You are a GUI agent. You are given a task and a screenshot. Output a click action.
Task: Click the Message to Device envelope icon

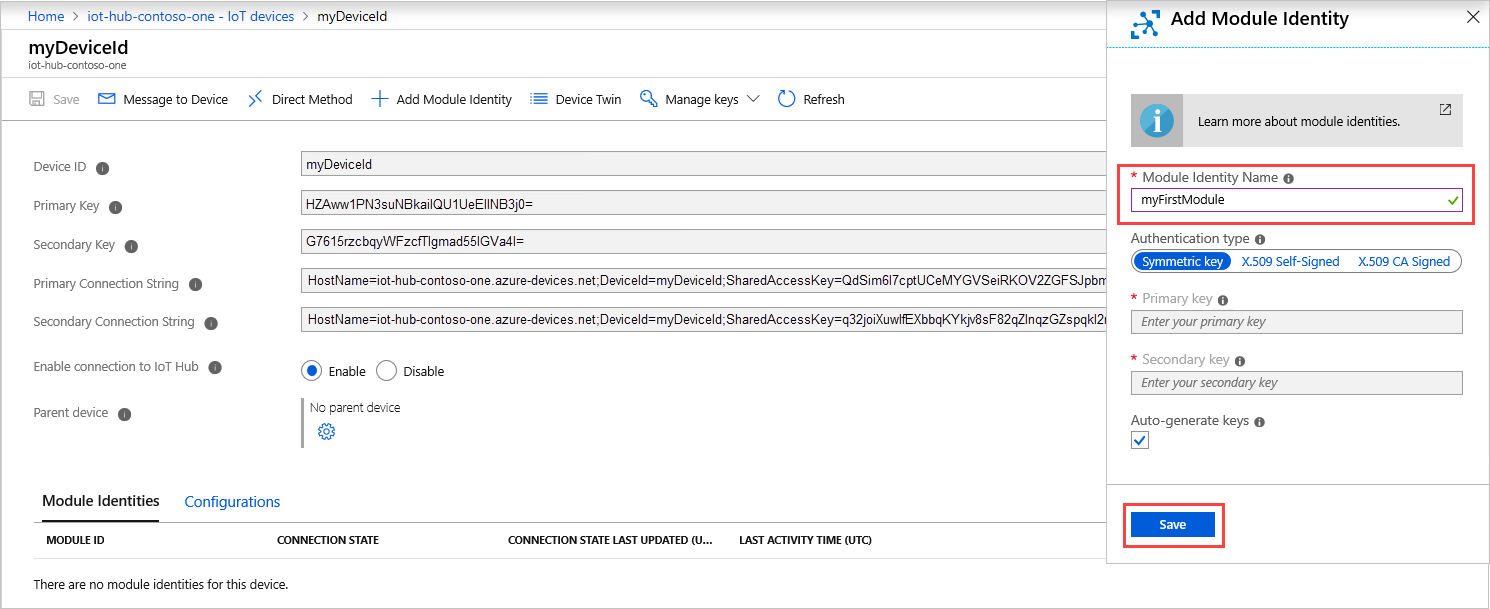click(107, 99)
